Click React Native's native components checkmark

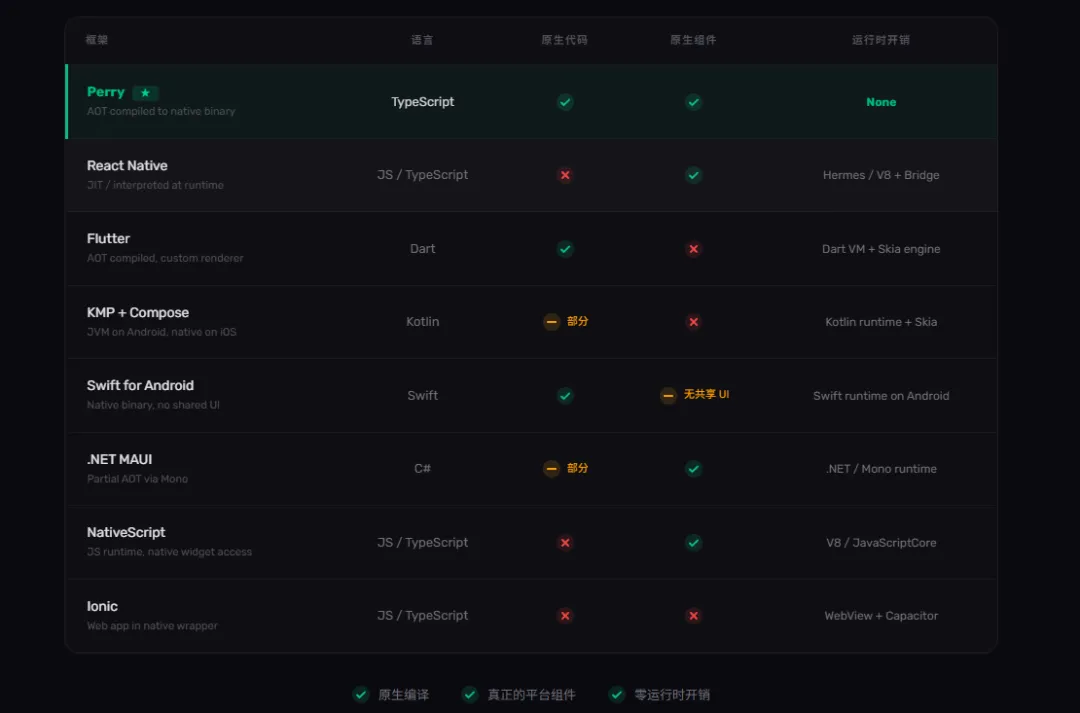(x=694, y=175)
